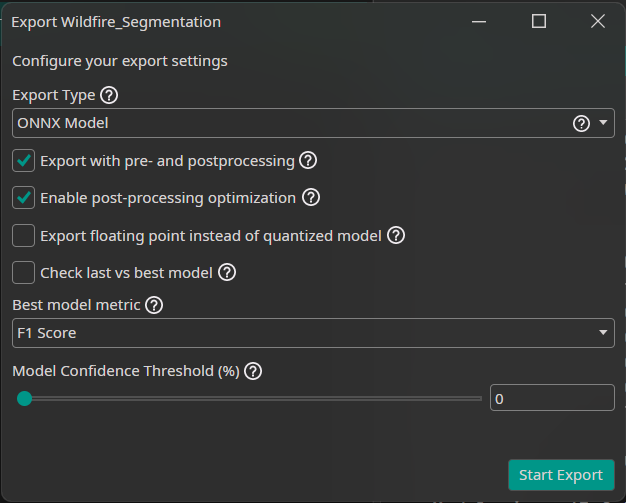Maximize the export dialog window

tap(539, 21)
